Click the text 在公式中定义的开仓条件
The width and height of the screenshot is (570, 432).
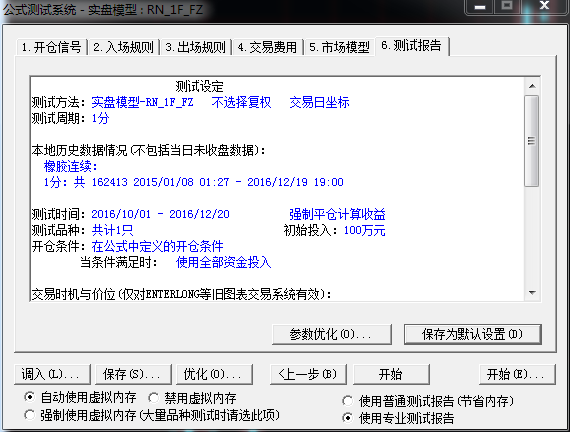pos(157,246)
